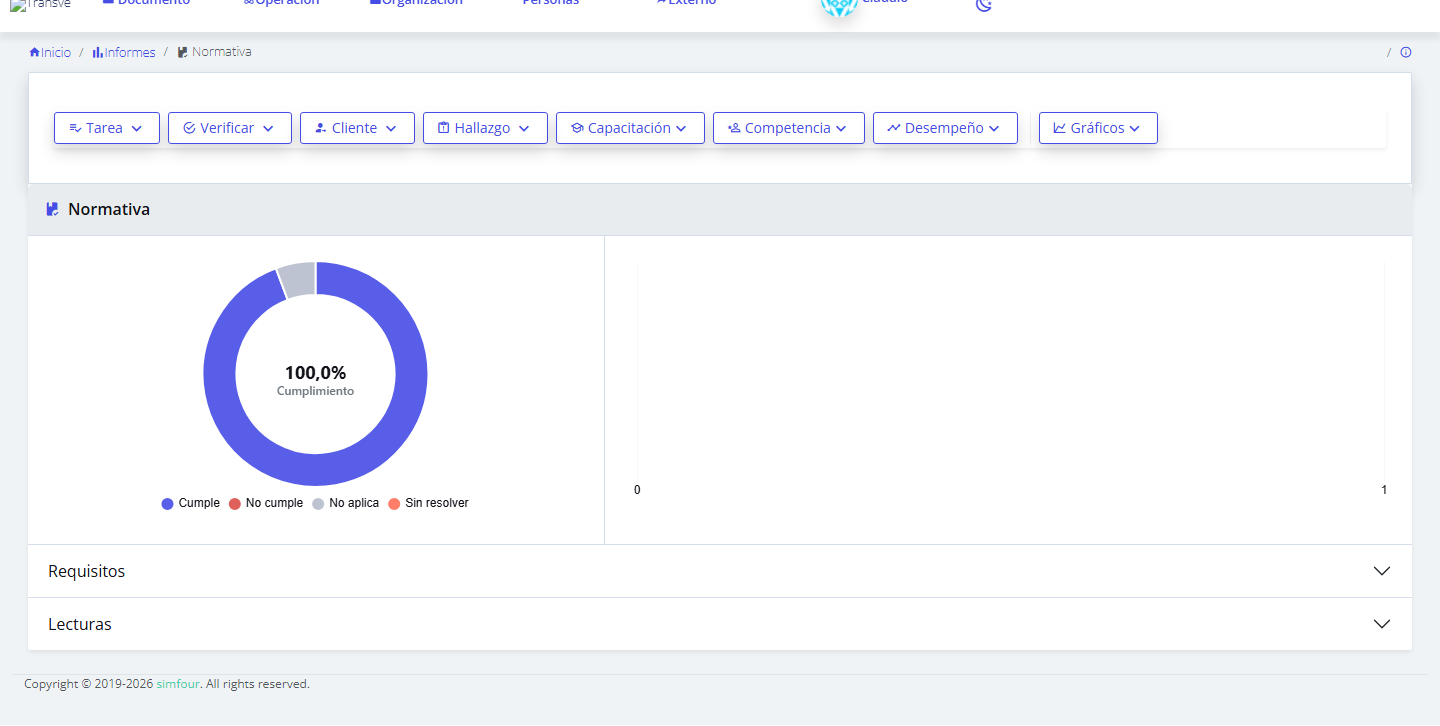Toggle Cumple series in chart legend
Viewport: 1440px width, 726px height.
pos(190,503)
